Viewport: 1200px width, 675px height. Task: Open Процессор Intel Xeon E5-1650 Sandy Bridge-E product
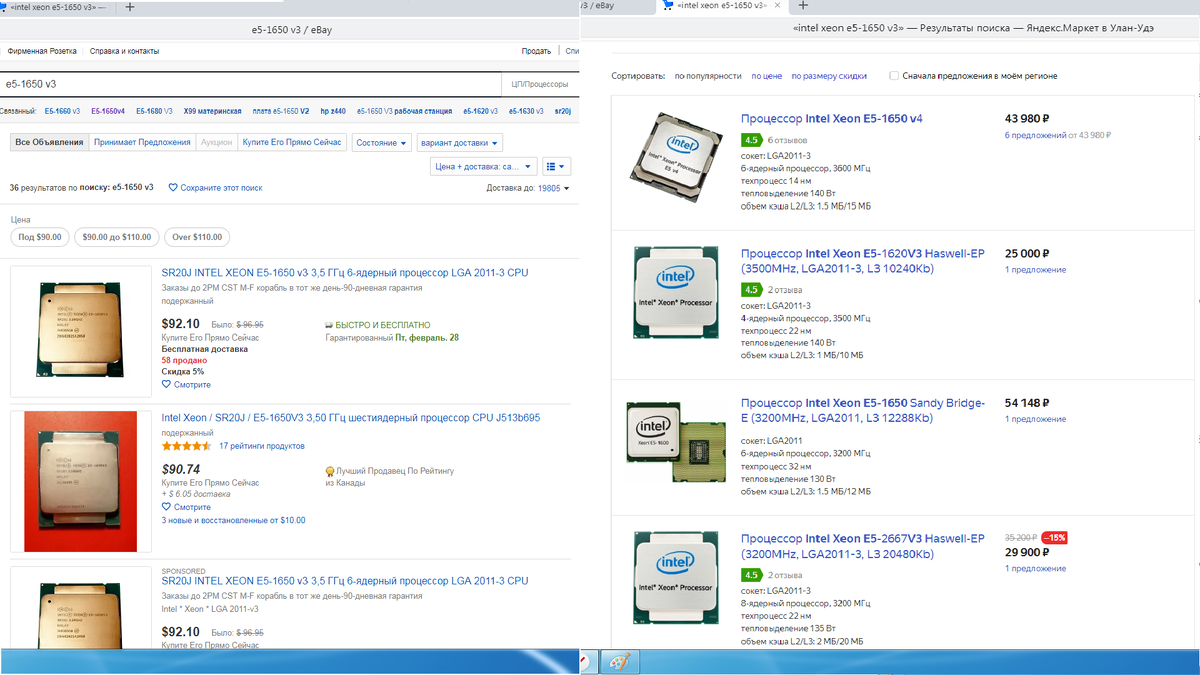pyautogui.click(x=863, y=411)
